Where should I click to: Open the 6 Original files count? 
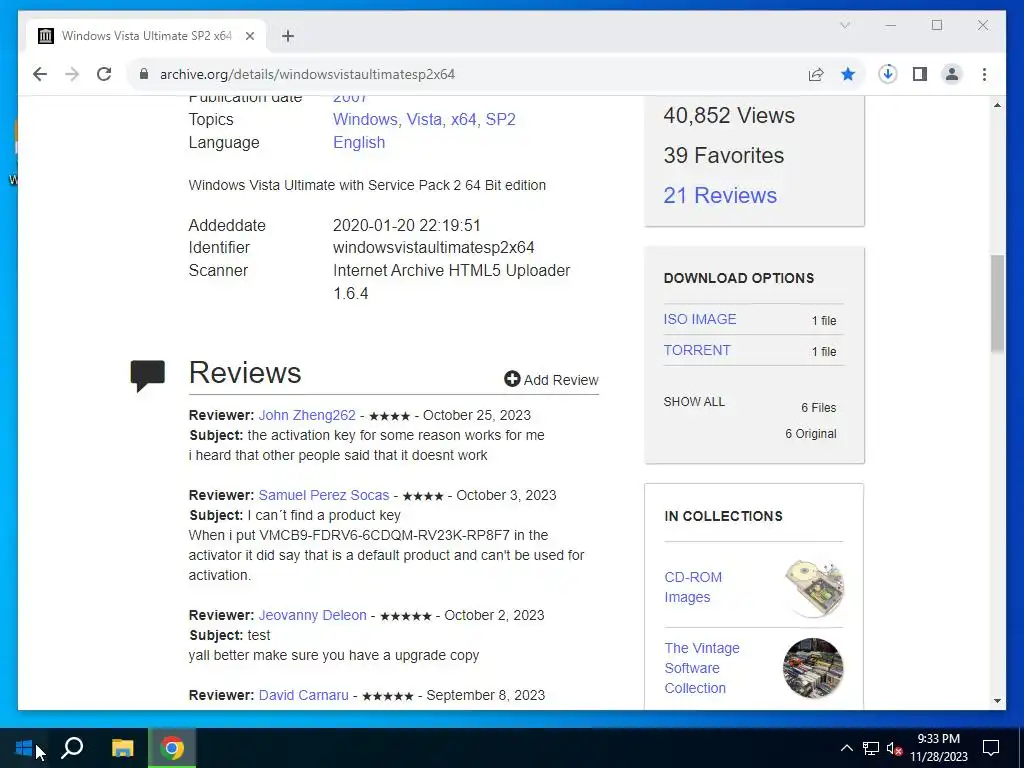coord(810,434)
